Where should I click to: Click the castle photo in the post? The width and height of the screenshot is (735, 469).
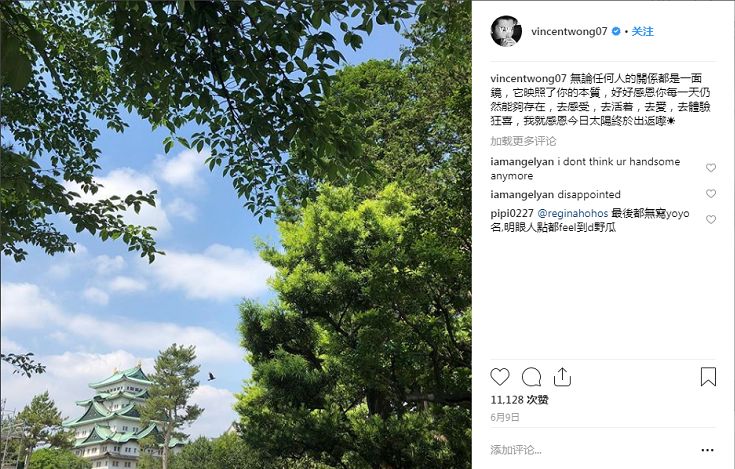tap(236, 234)
